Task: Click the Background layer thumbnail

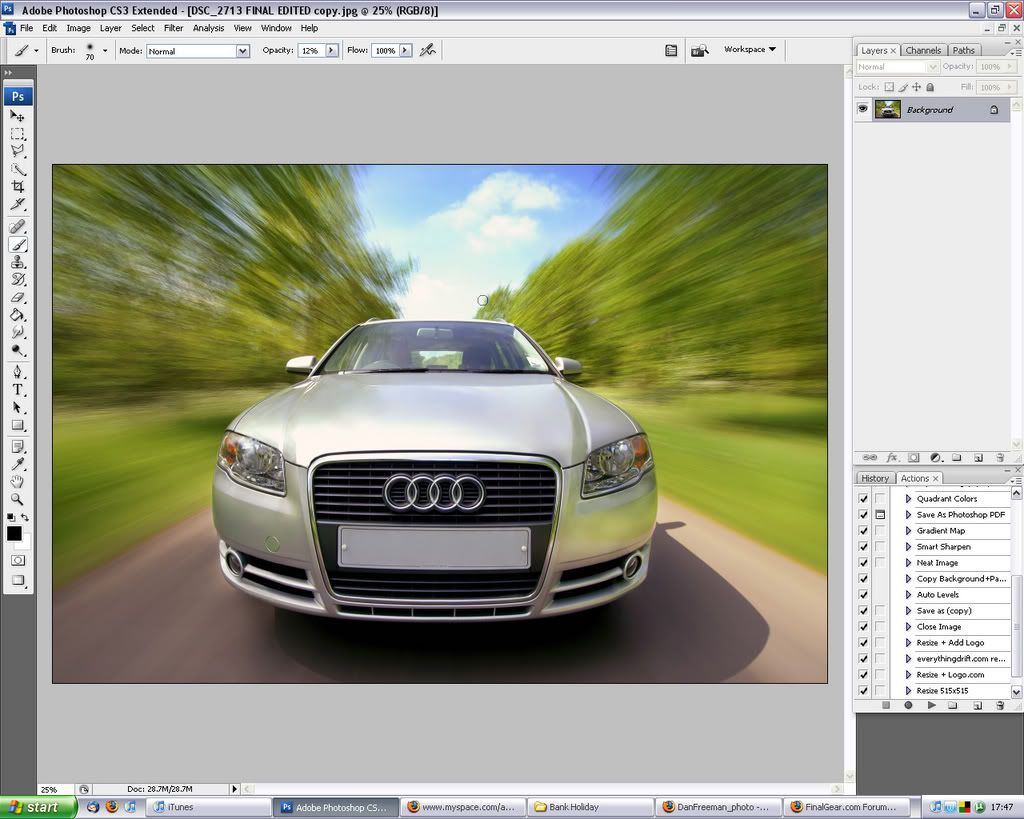Action: click(888, 109)
